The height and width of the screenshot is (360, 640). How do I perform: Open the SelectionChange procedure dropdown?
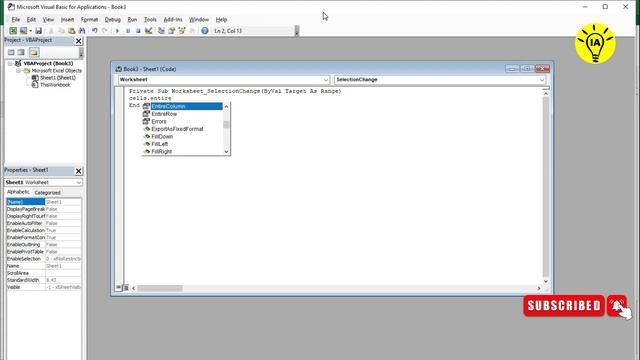coord(542,80)
